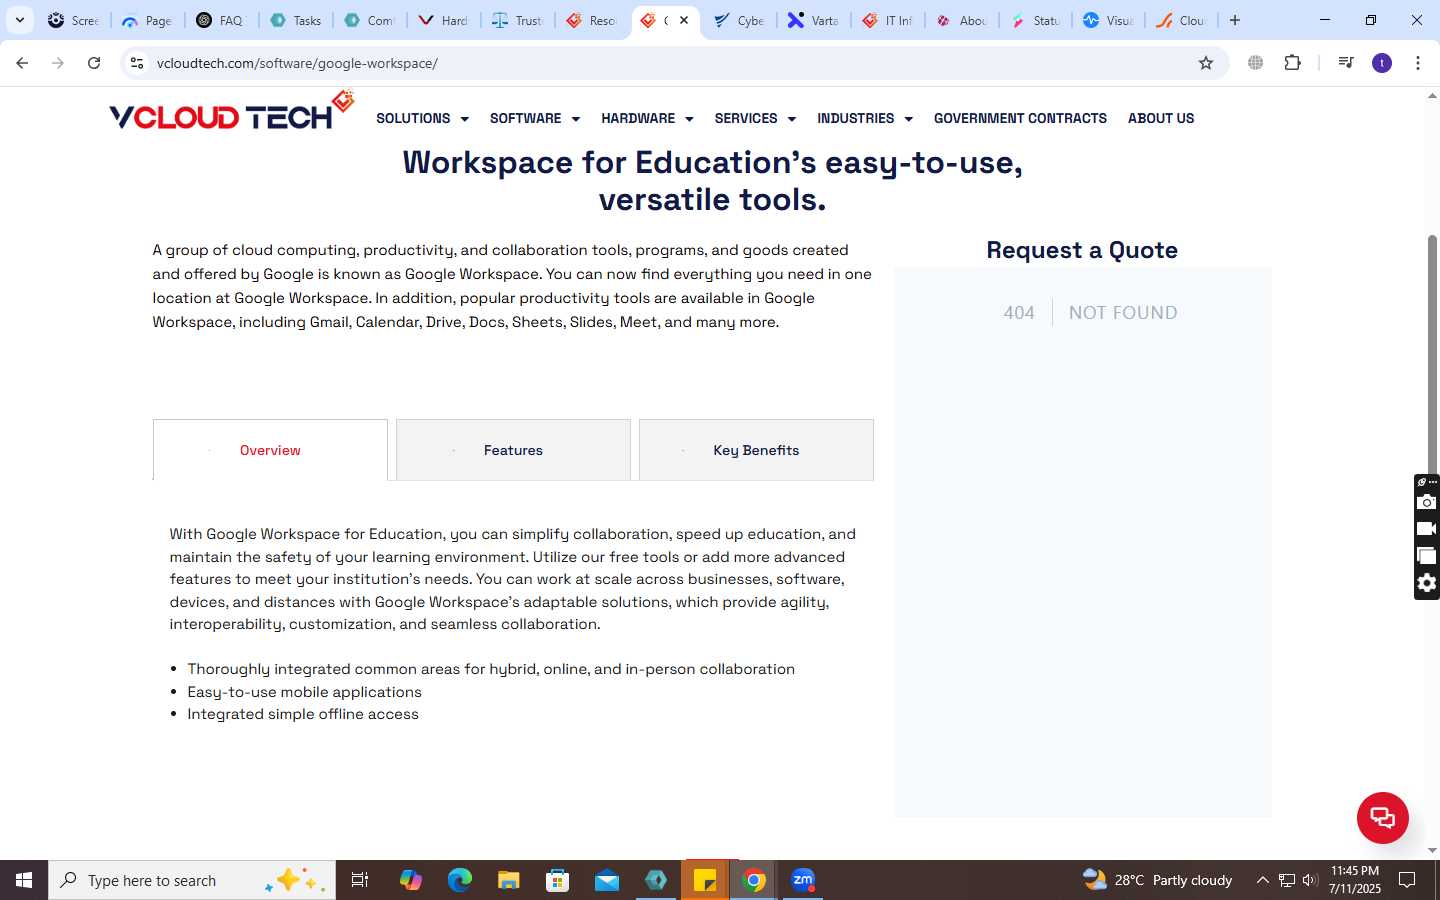Switch to the About browser tab
Screen dimensions: 1440x900
click(961, 20)
